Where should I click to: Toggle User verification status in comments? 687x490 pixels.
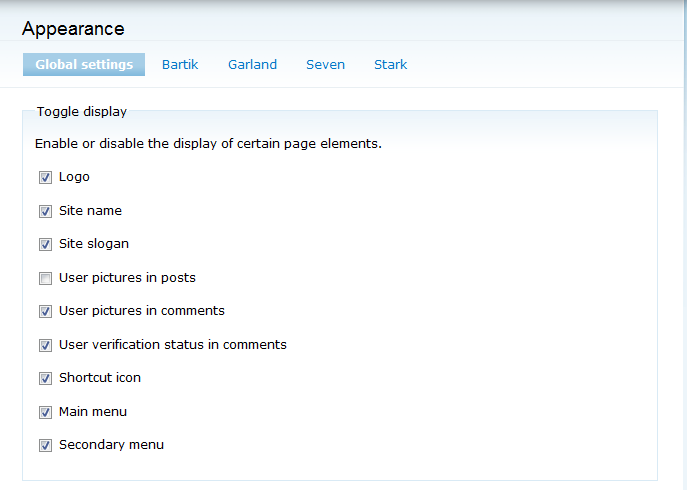[x=45, y=345]
